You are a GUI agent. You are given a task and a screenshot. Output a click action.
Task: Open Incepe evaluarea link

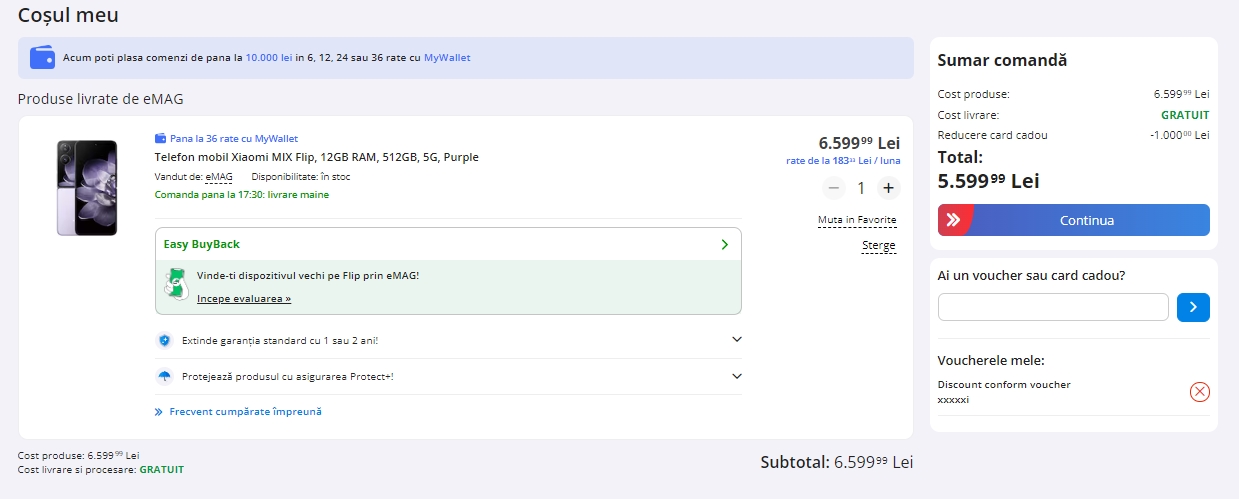click(244, 298)
